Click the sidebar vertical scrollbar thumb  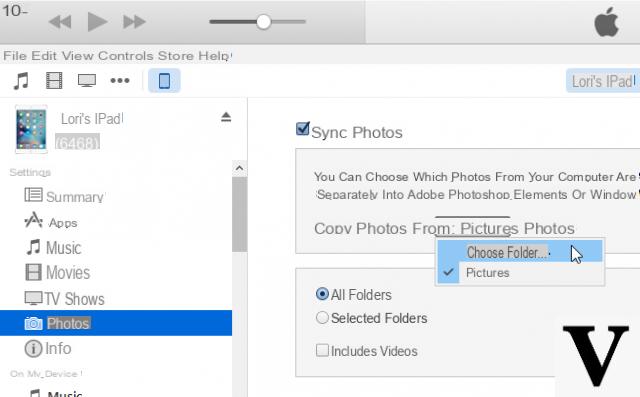[x=240, y=215]
